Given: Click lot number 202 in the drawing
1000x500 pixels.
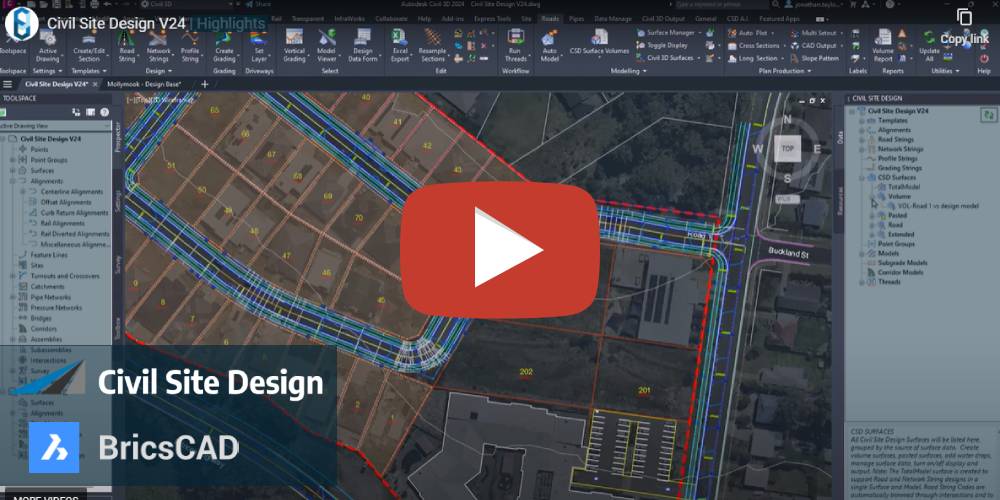Looking at the screenshot, I should click(526, 372).
